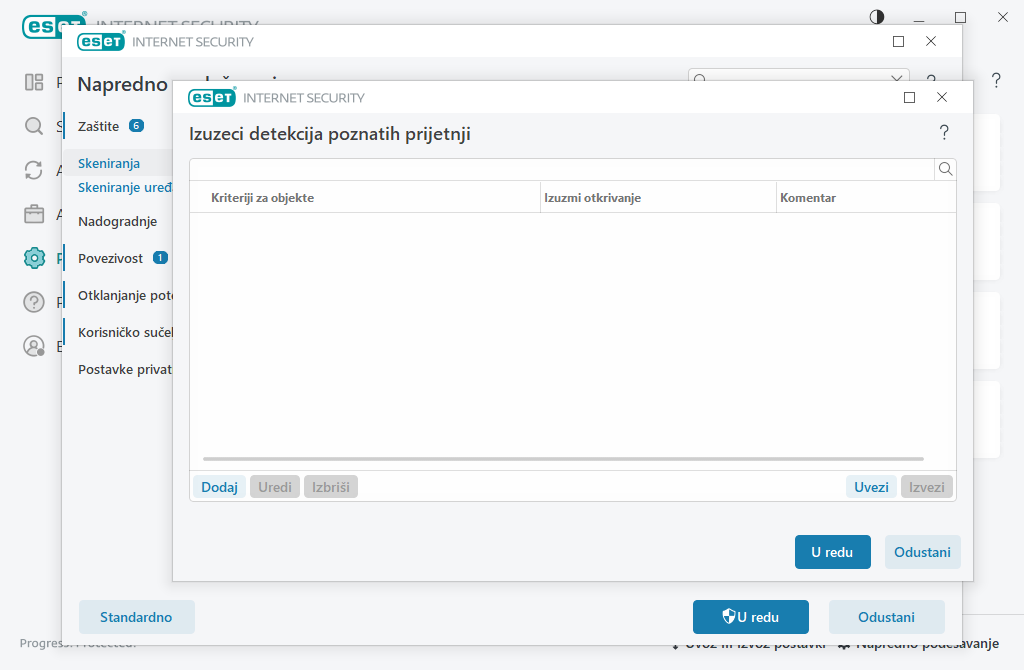Click help question mark in main window
This screenshot has width=1024, height=670.
996,80
